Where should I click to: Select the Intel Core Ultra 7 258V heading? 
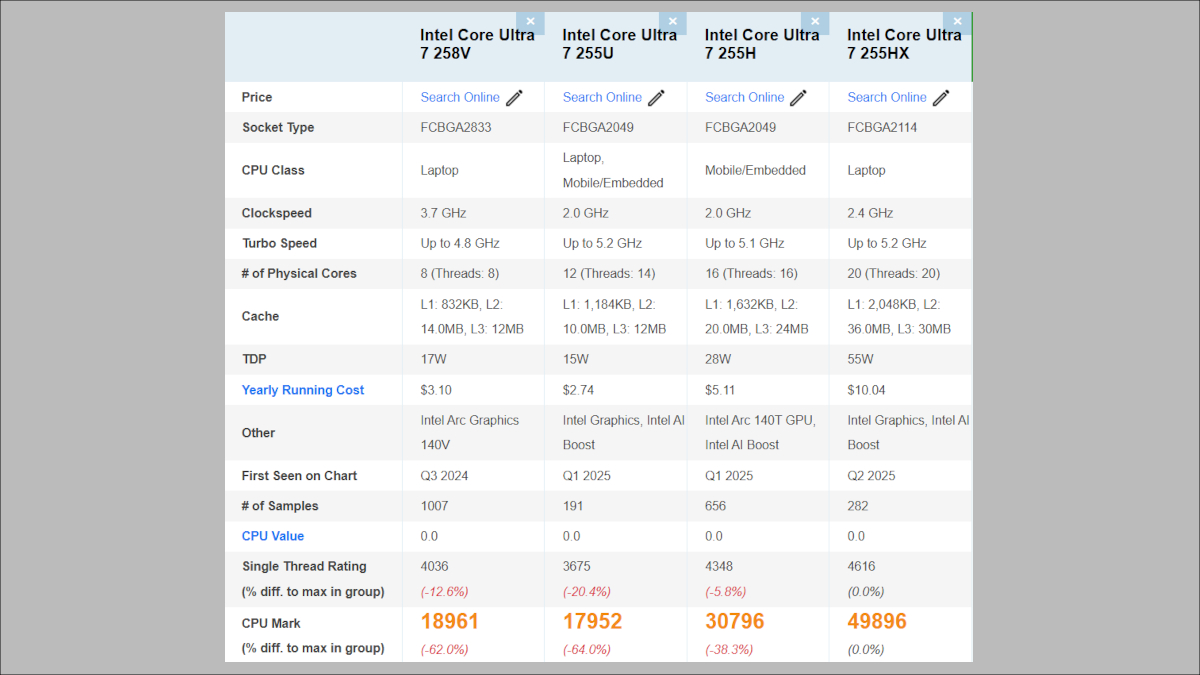[477, 44]
